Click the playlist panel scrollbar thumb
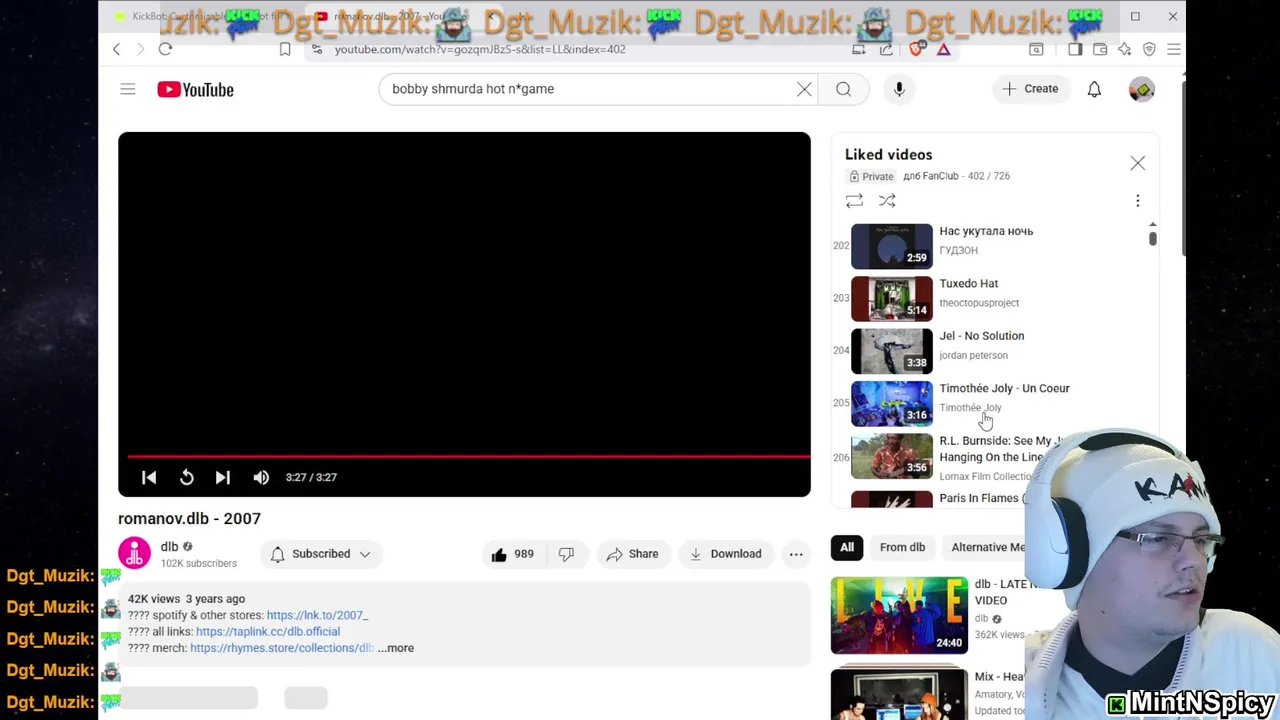This screenshot has height=720, width=1280. tap(1152, 238)
